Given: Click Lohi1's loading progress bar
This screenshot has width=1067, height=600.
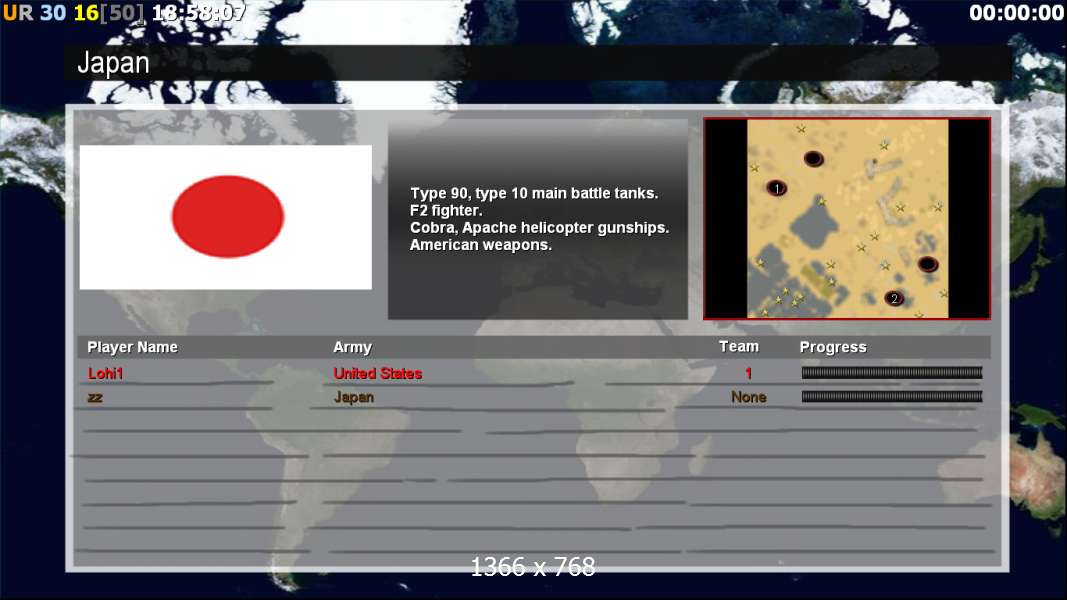Looking at the screenshot, I should [891, 373].
